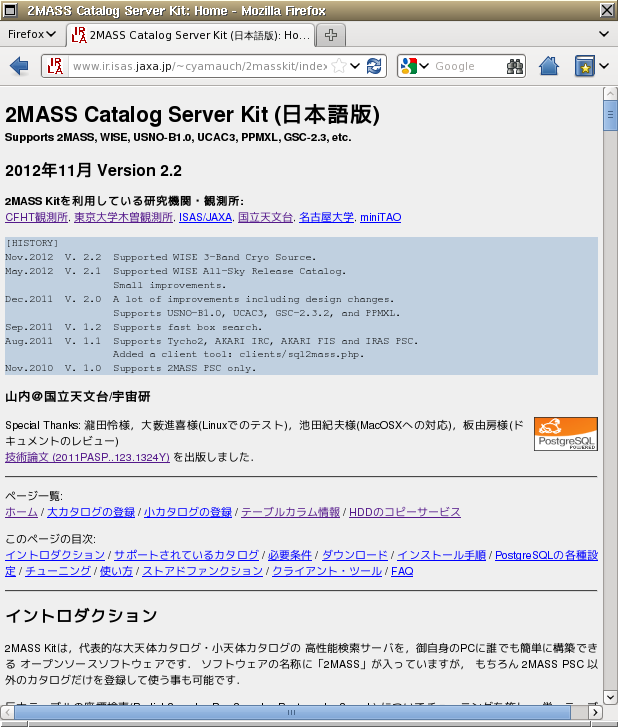Jump to サポートされているカタログ section
This screenshot has width=618, height=727.
[x=186, y=555]
